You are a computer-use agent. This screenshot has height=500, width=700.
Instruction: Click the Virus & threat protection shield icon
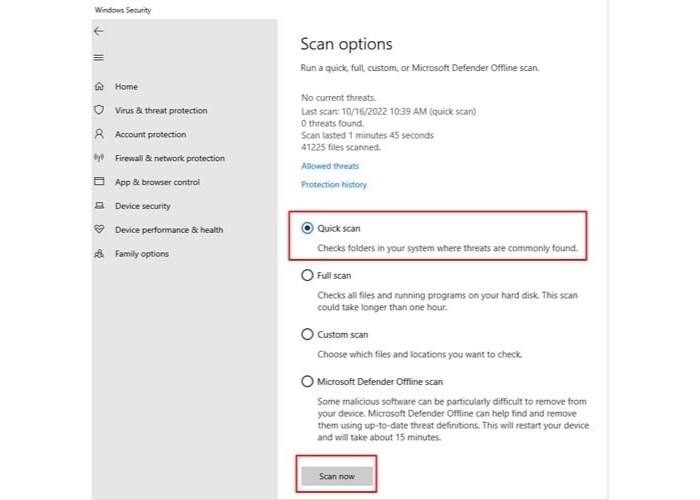tap(99, 110)
